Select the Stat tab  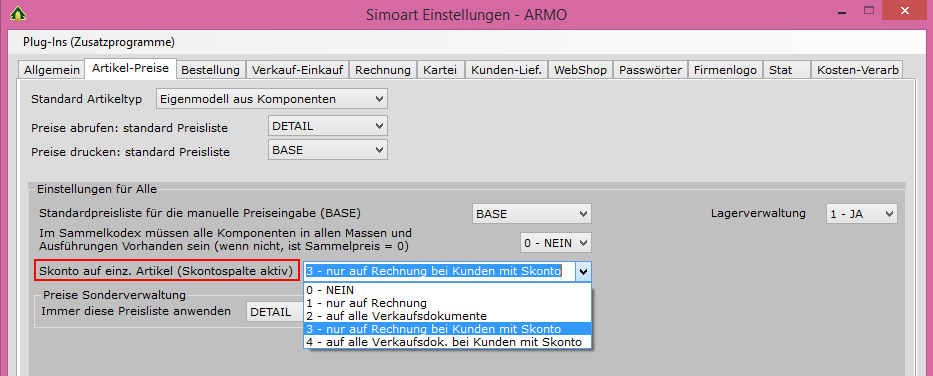pyautogui.click(x=786, y=70)
